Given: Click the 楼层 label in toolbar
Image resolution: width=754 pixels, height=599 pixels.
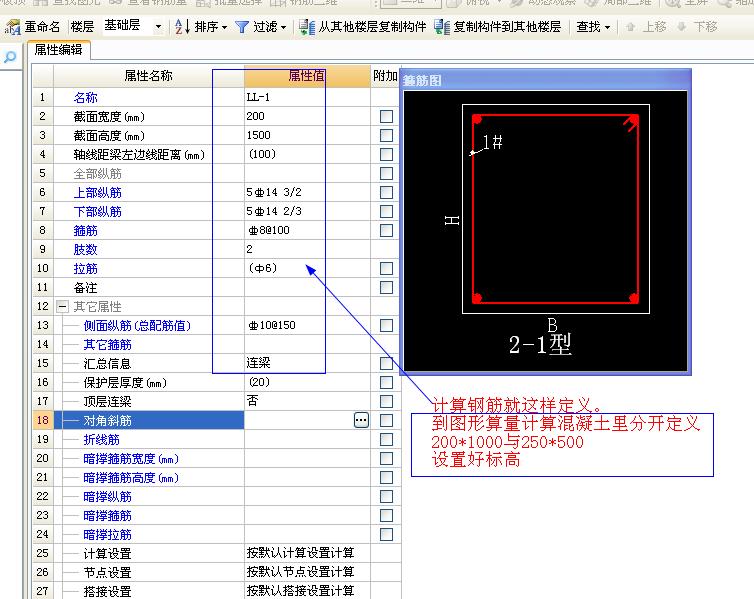Looking at the screenshot, I should click(82, 27).
